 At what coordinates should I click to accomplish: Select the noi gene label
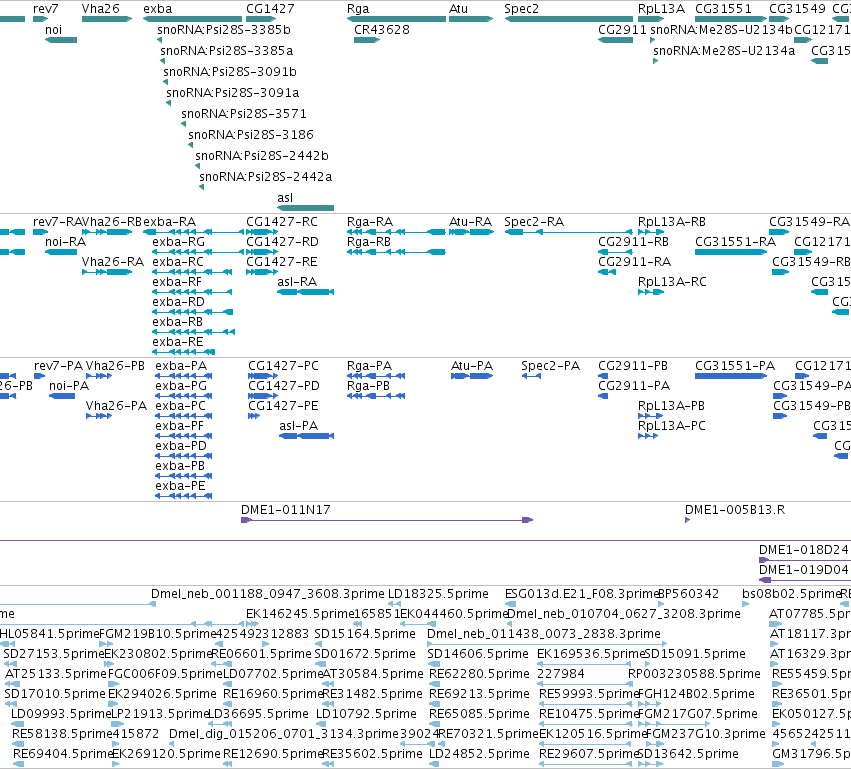click(x=53, y=30)
